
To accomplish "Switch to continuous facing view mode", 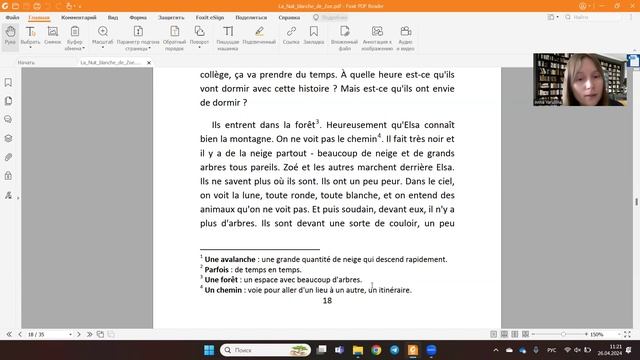I will point(525,334).
